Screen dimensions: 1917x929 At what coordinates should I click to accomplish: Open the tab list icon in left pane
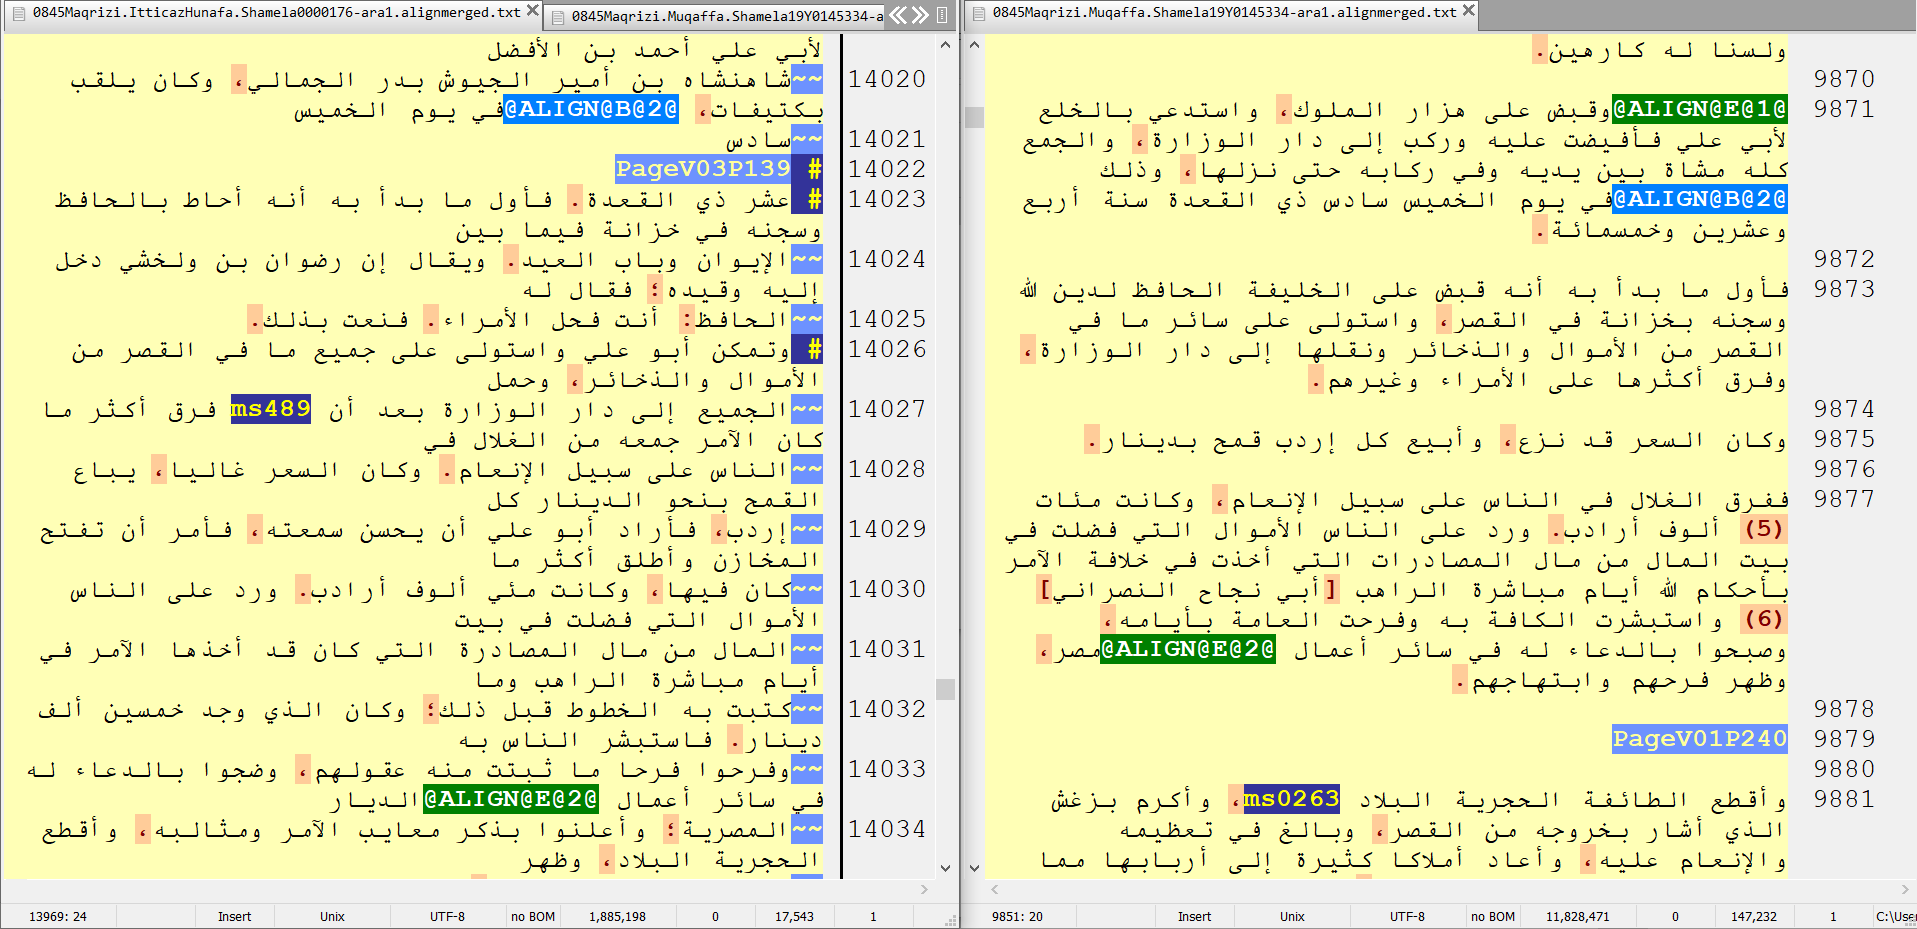point(942,15)
